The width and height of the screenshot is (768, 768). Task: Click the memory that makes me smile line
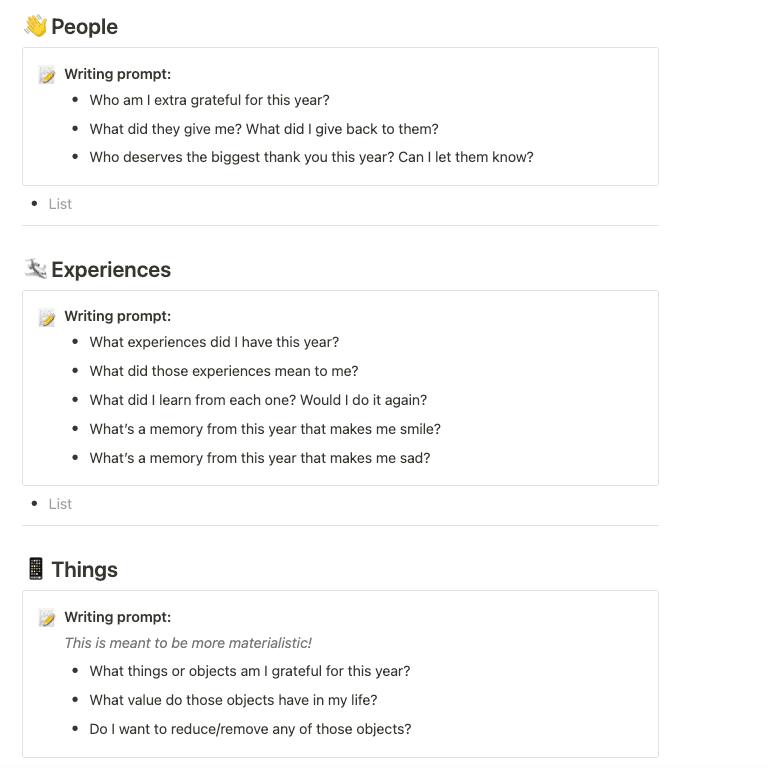[265, 429]
